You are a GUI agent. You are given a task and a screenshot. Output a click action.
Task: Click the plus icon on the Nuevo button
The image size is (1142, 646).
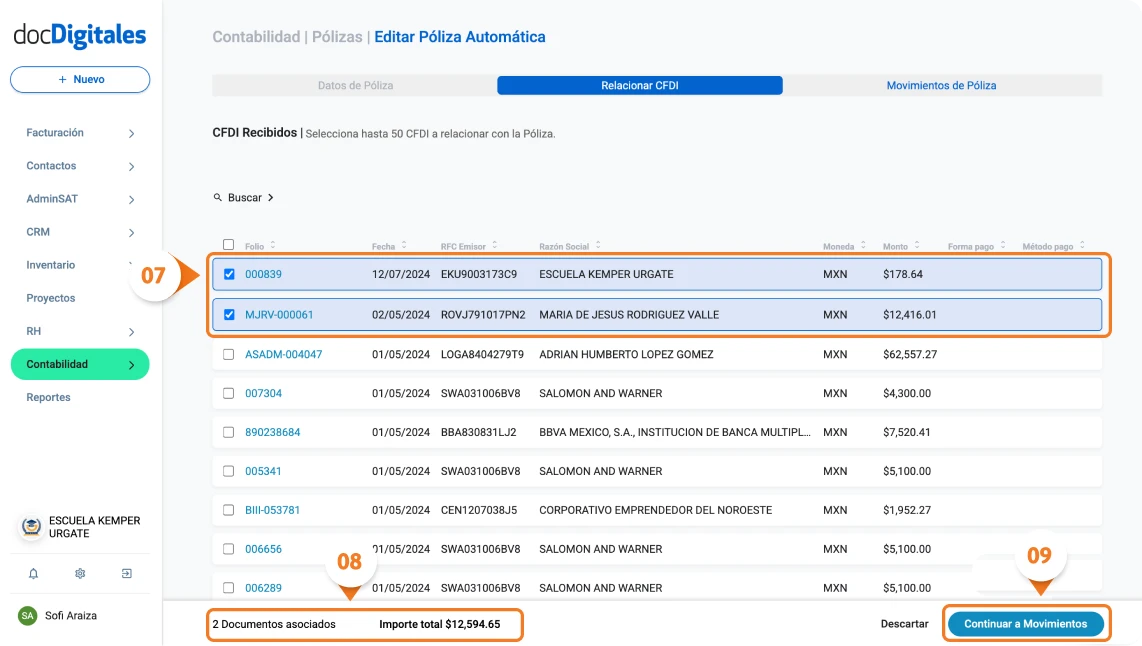click(62, 80)
